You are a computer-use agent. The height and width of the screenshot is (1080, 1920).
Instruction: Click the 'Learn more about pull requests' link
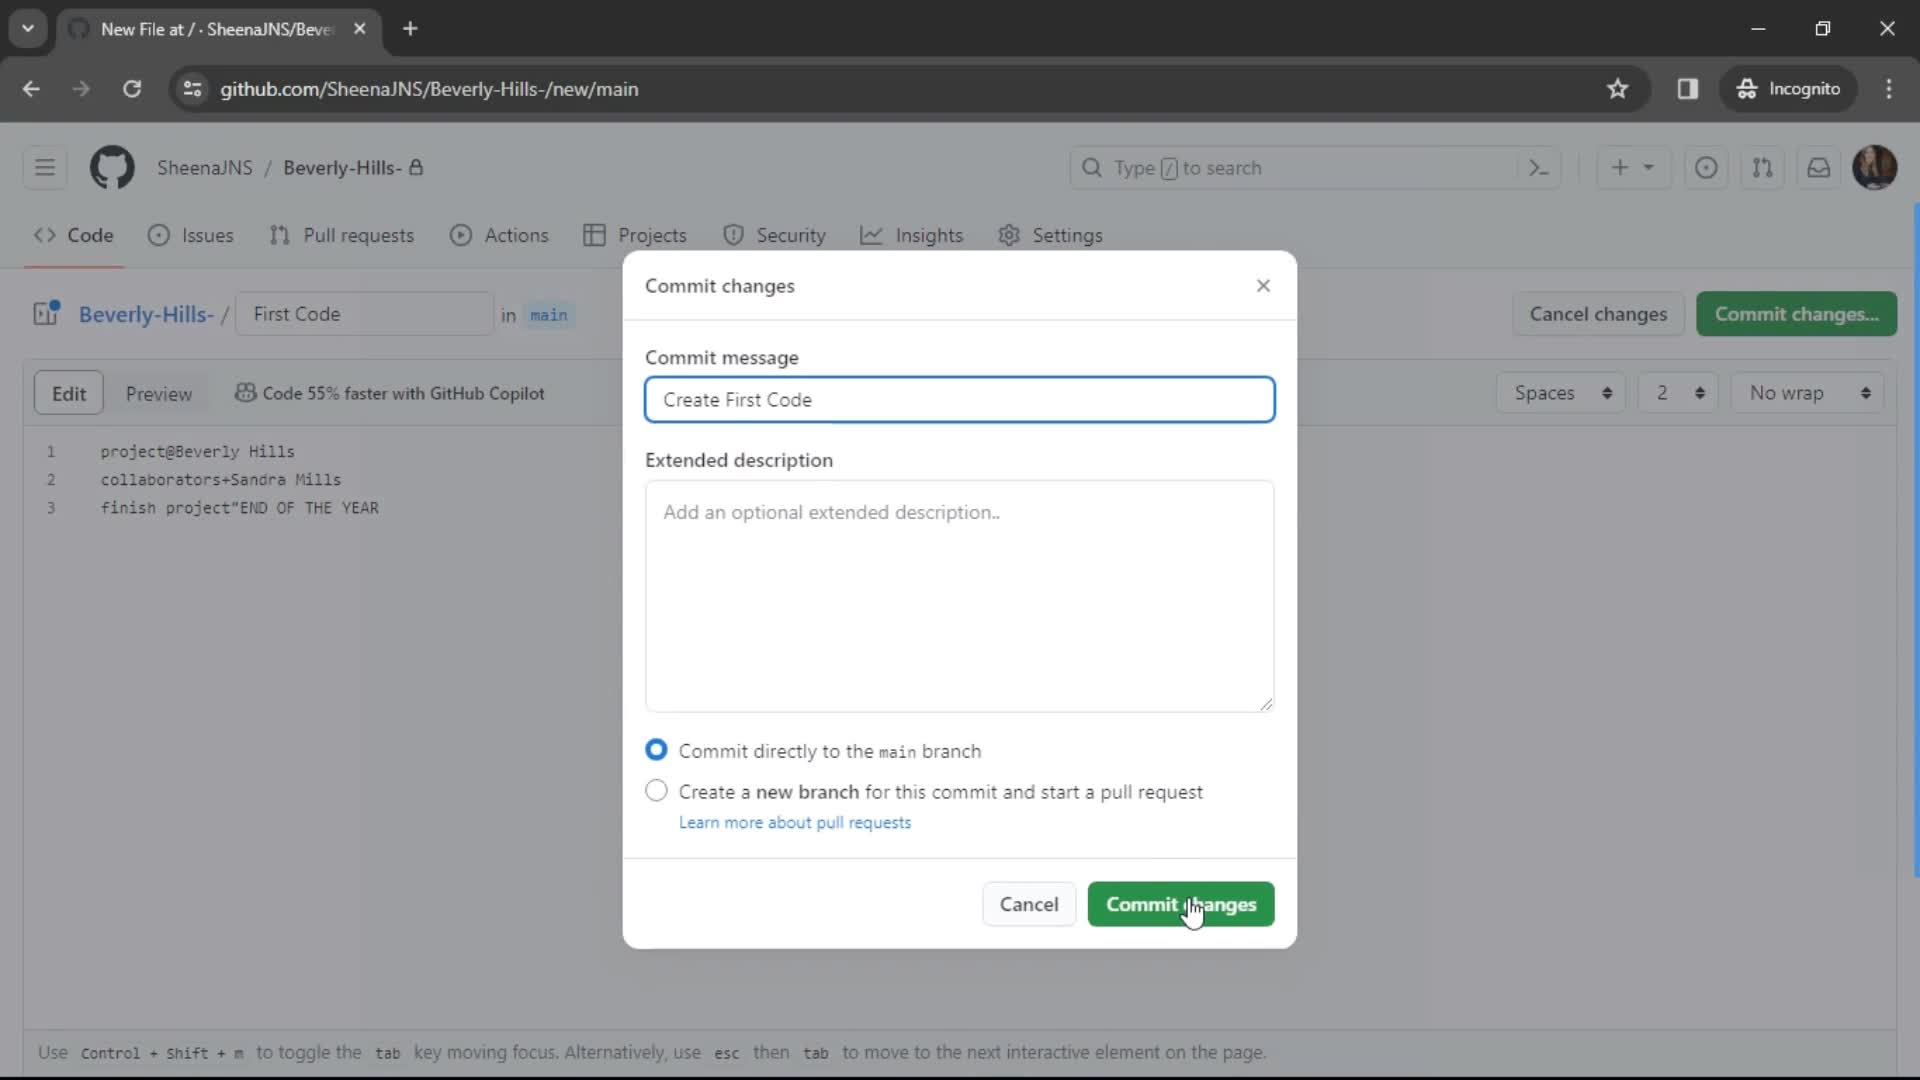[796, 823]
